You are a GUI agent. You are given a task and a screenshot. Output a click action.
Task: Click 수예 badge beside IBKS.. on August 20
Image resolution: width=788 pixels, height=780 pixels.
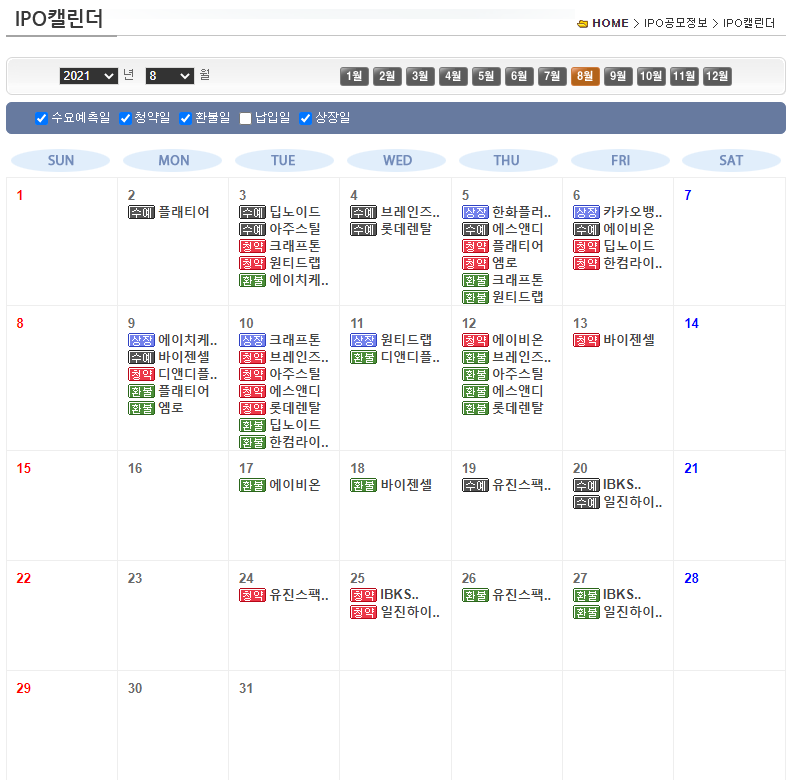coord(586,485)
